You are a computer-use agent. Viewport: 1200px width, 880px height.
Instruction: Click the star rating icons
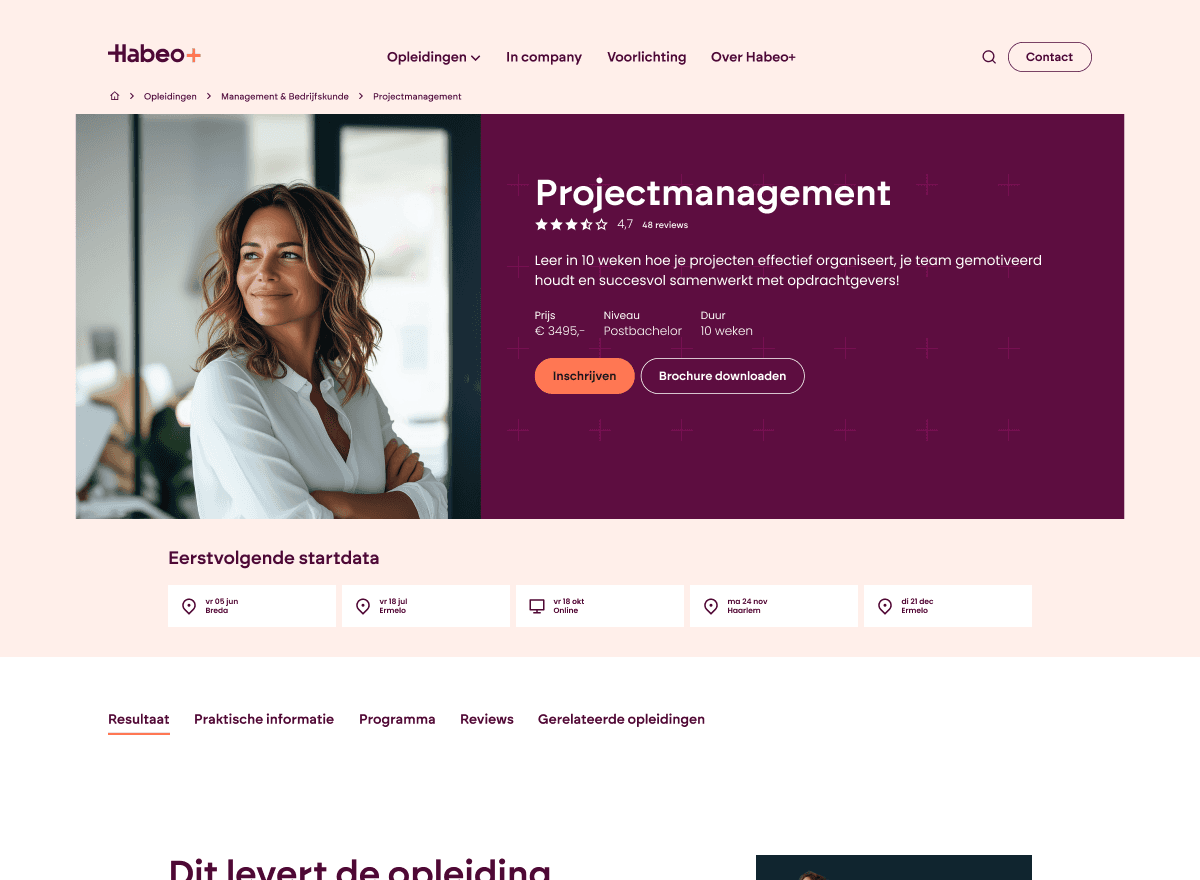click(x=571, y=224)
